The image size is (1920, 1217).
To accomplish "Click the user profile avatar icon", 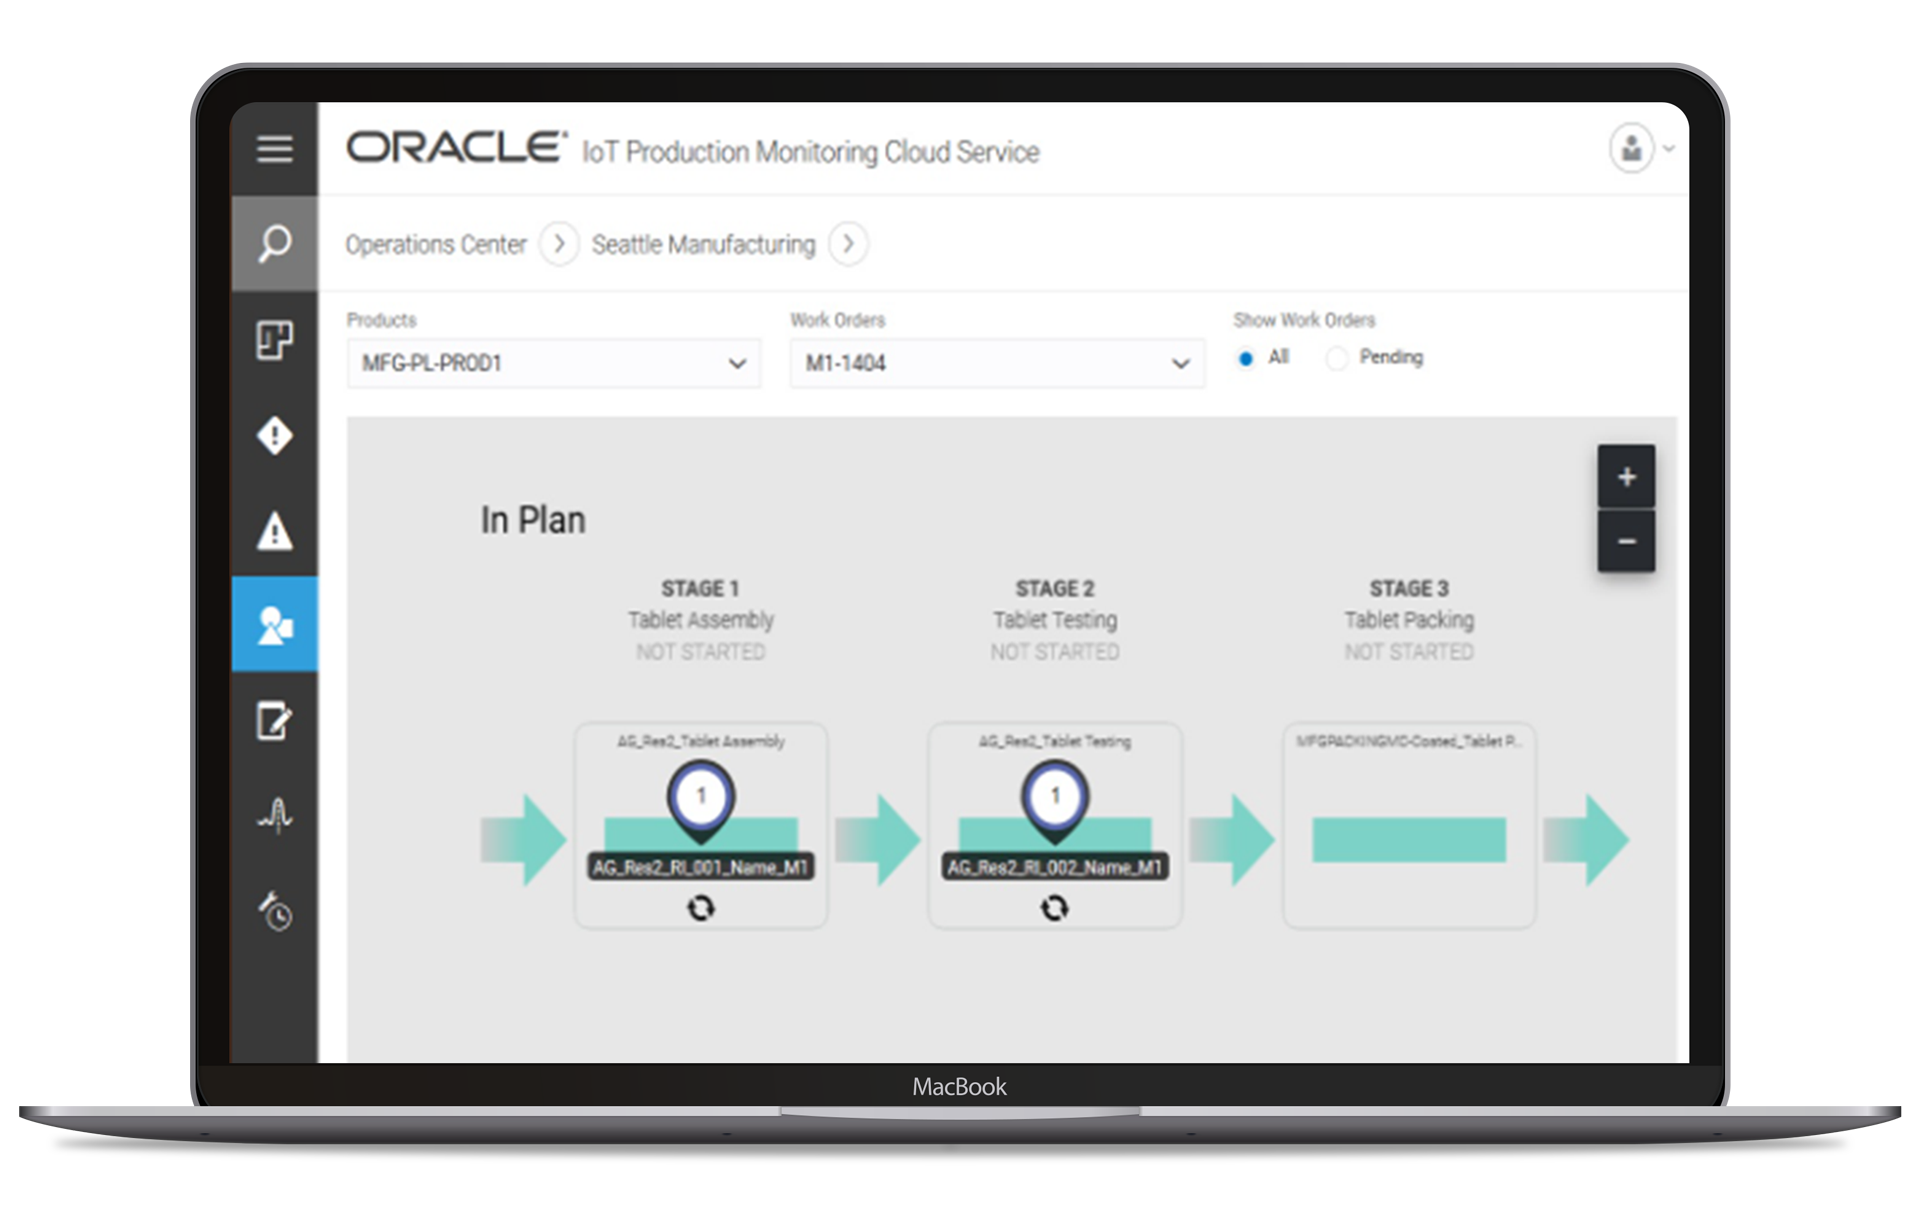I will tap(1631, 148).
